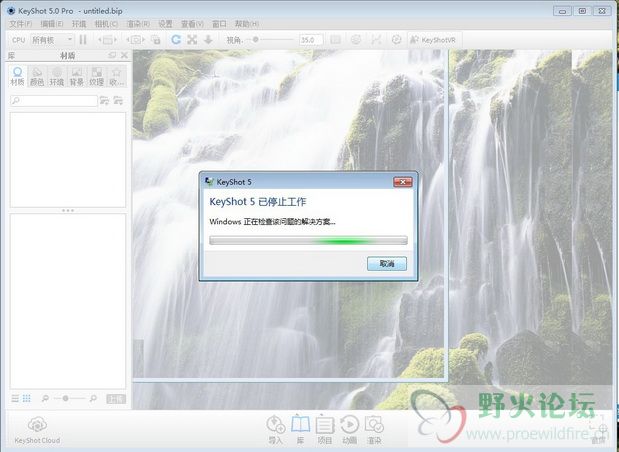This screenshot has width=619, height=452.
Task: Click the blue rotate/tumble camera icon
Action: (x=176, y=39)
